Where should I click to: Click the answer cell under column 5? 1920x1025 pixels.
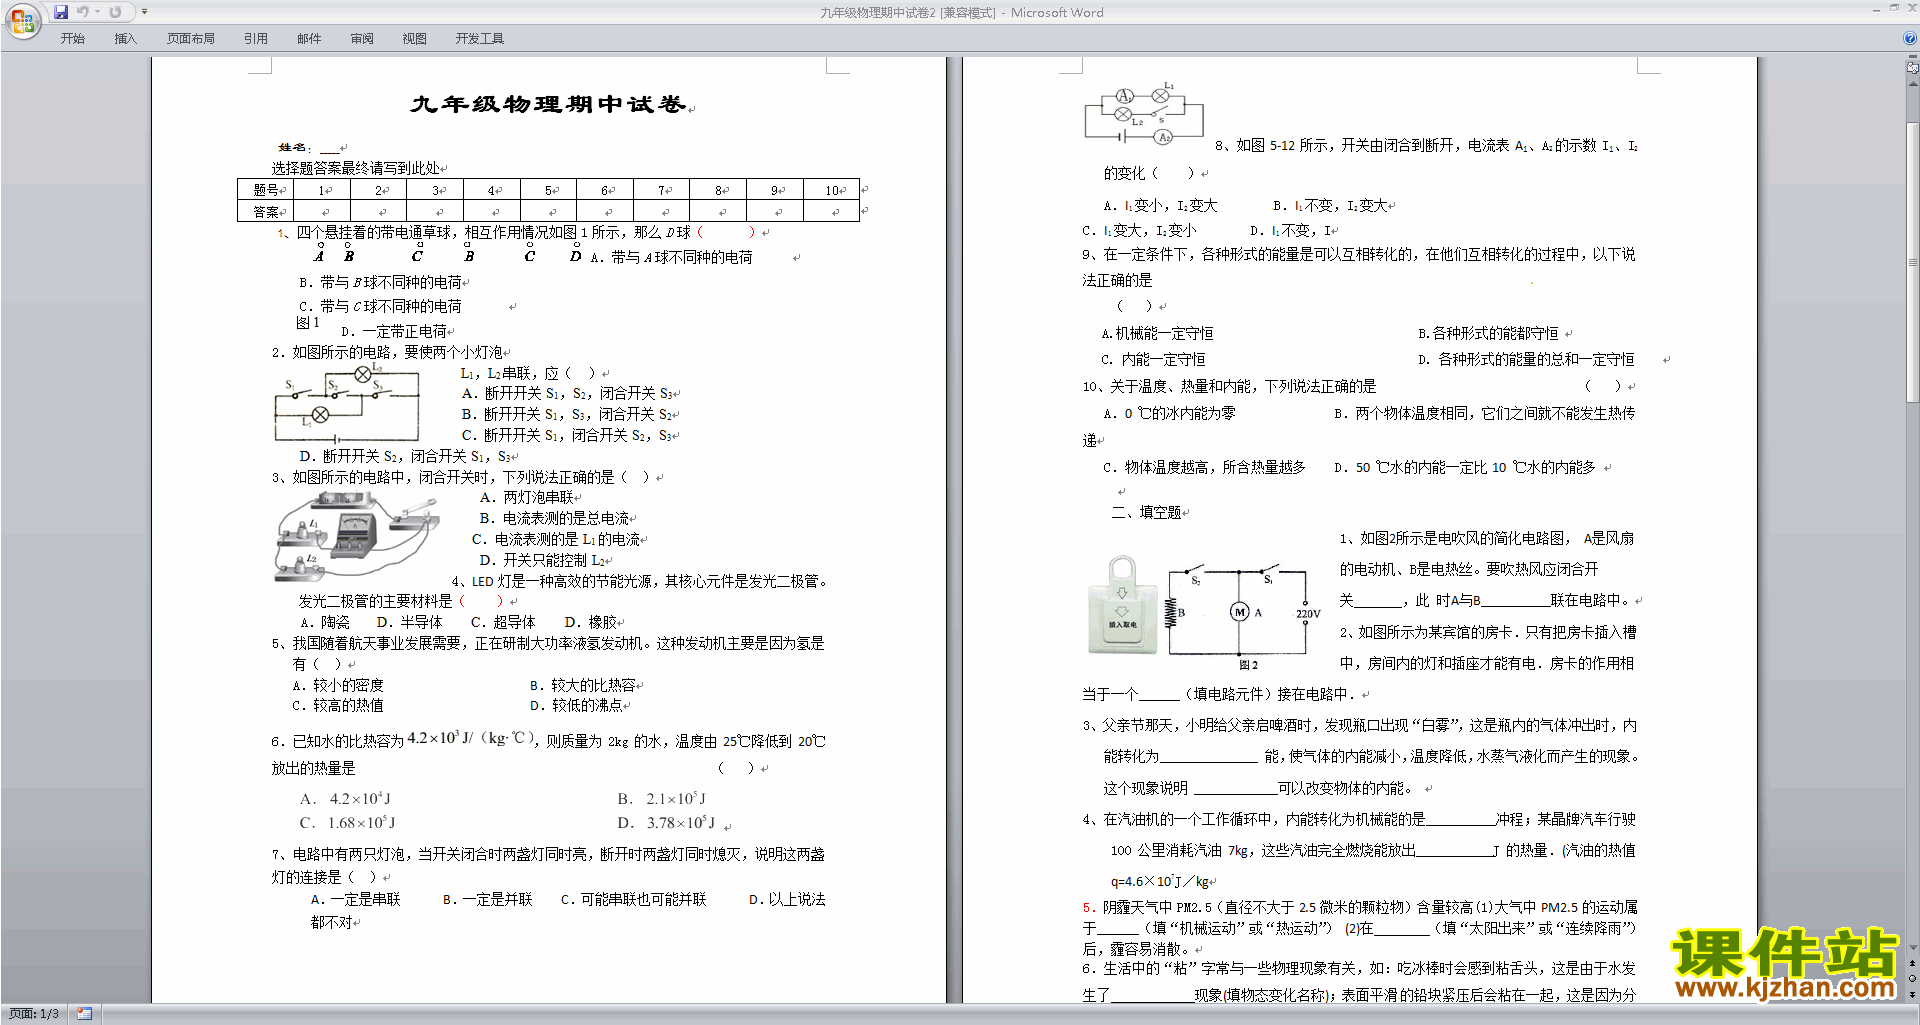548,211
